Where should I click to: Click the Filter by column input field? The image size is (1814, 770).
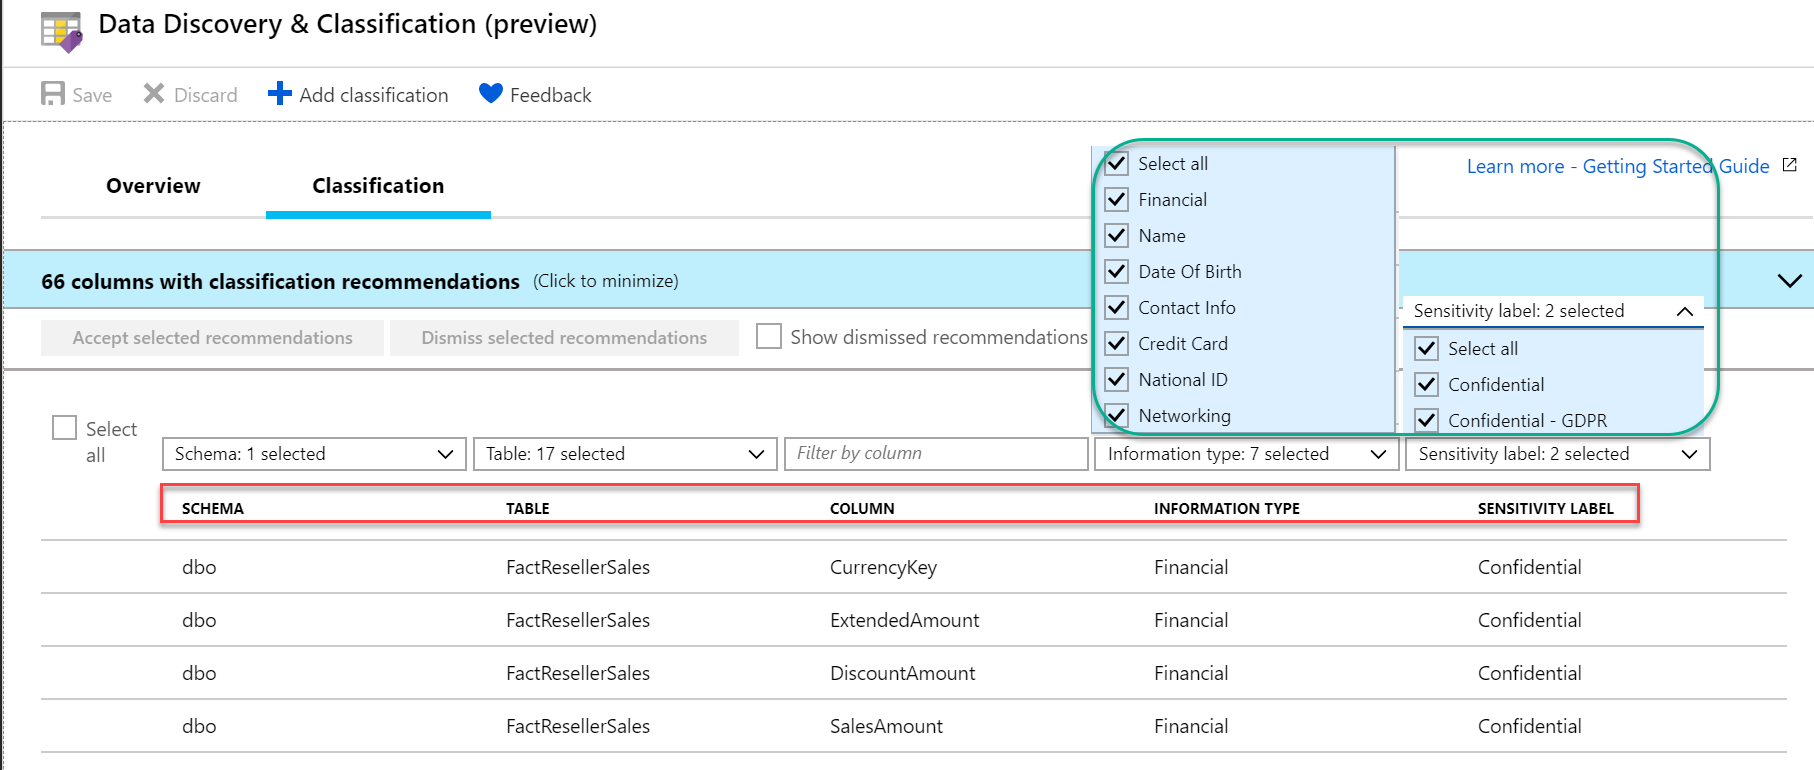pyautogui.click(x=936, y=454)
